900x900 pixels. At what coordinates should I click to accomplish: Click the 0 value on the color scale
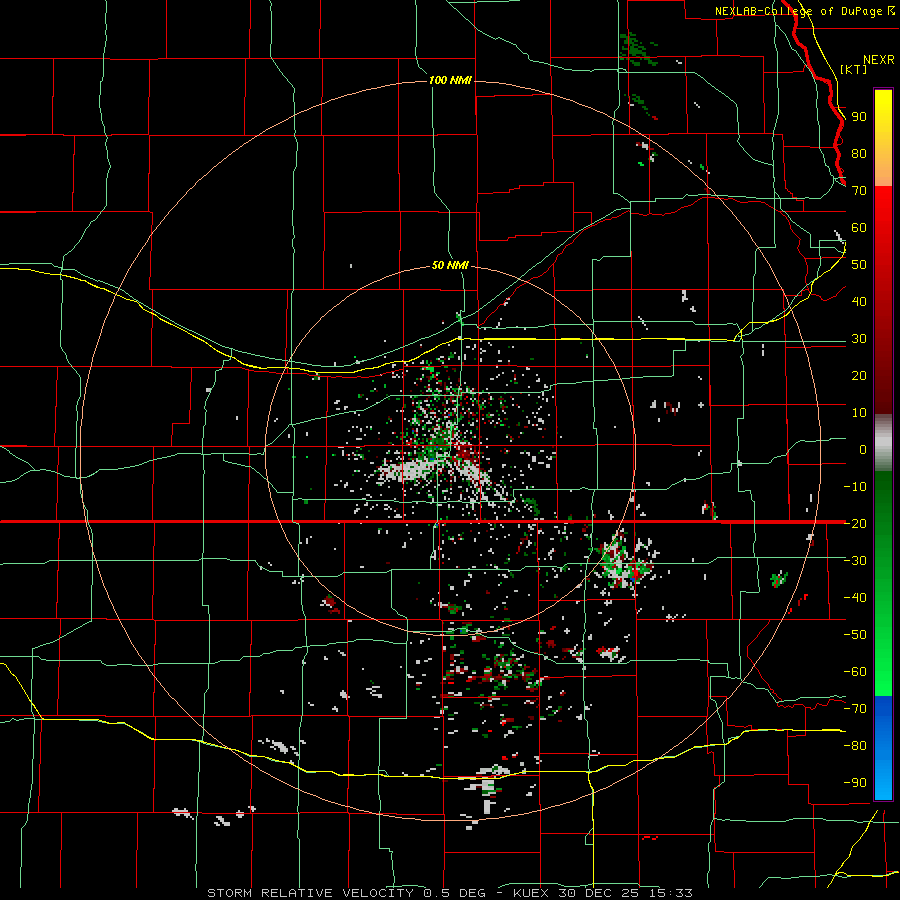pos(863,449)
